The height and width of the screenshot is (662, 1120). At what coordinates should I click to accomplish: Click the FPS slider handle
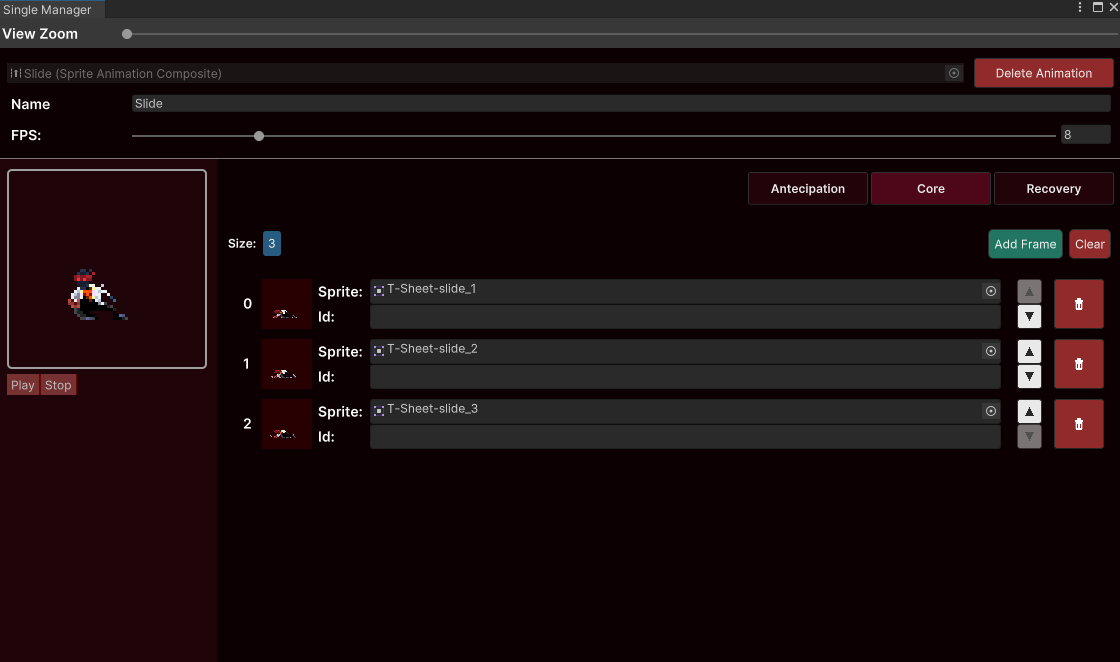point(259,136)
